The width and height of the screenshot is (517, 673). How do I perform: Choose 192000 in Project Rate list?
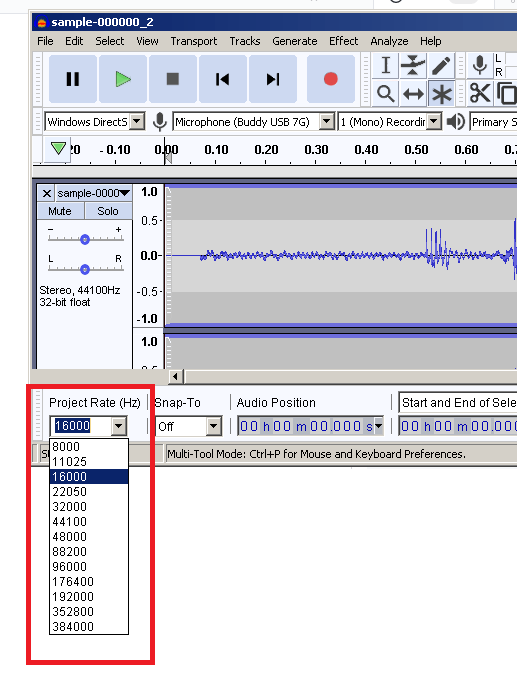point(89,597)
